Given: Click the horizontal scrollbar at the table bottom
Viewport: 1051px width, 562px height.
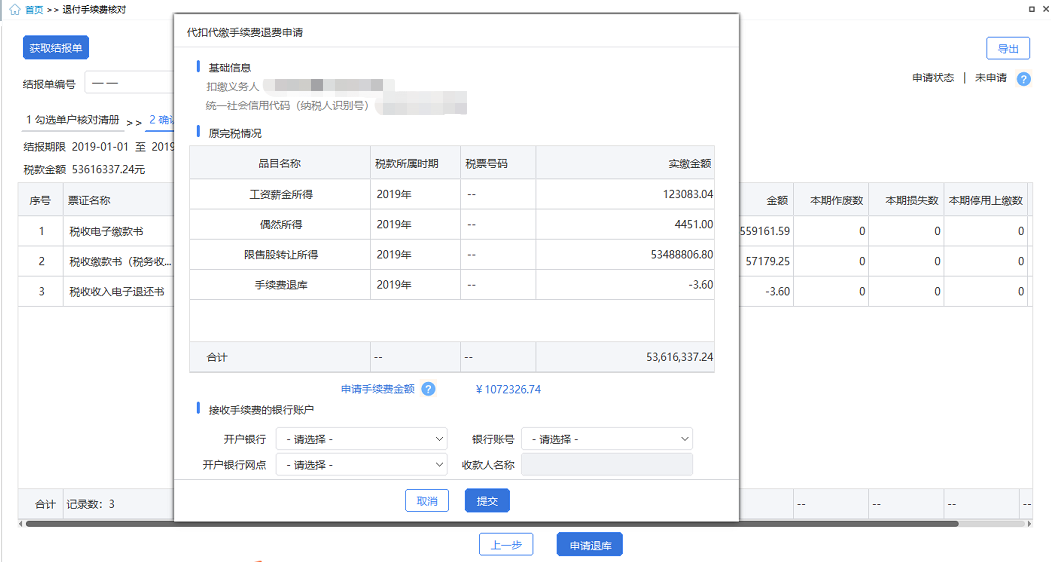Looking at the screenshot, I should (490, 524).
